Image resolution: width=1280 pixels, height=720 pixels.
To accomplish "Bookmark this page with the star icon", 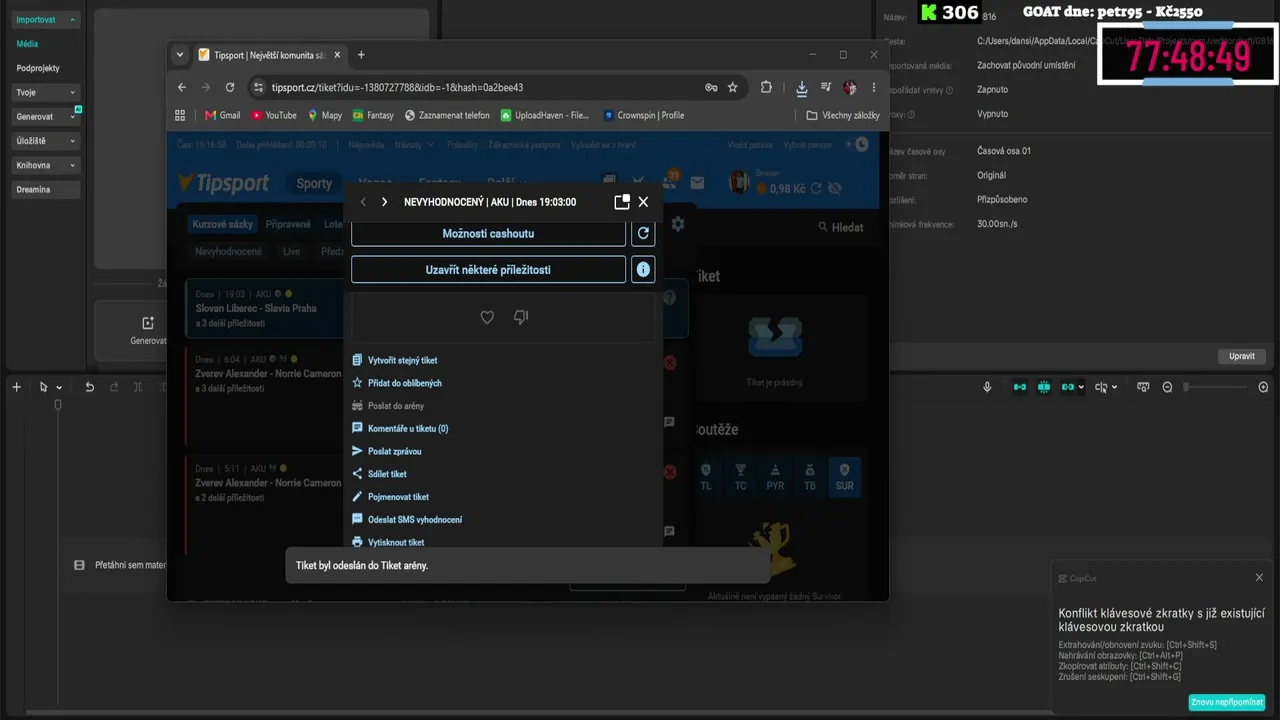I will click(732, 88).
